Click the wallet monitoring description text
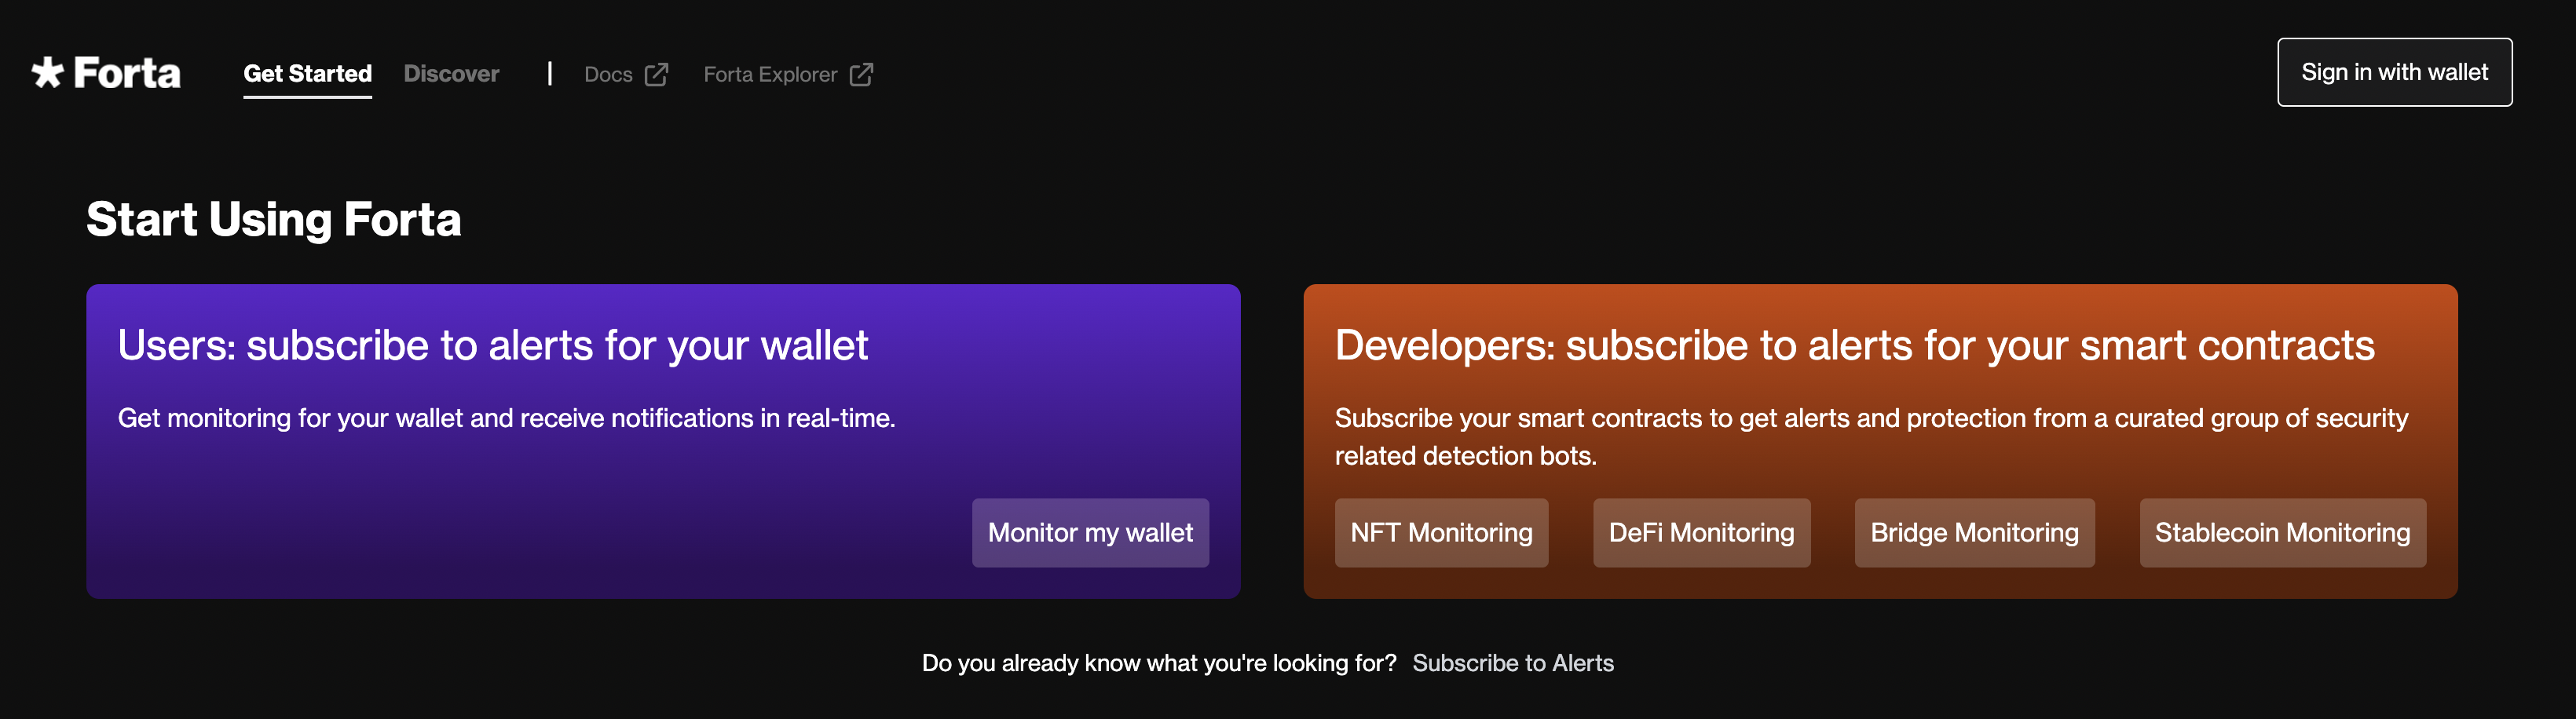Image resolution: width=2576 pixels, height=719 pixels. click(507, 418)
